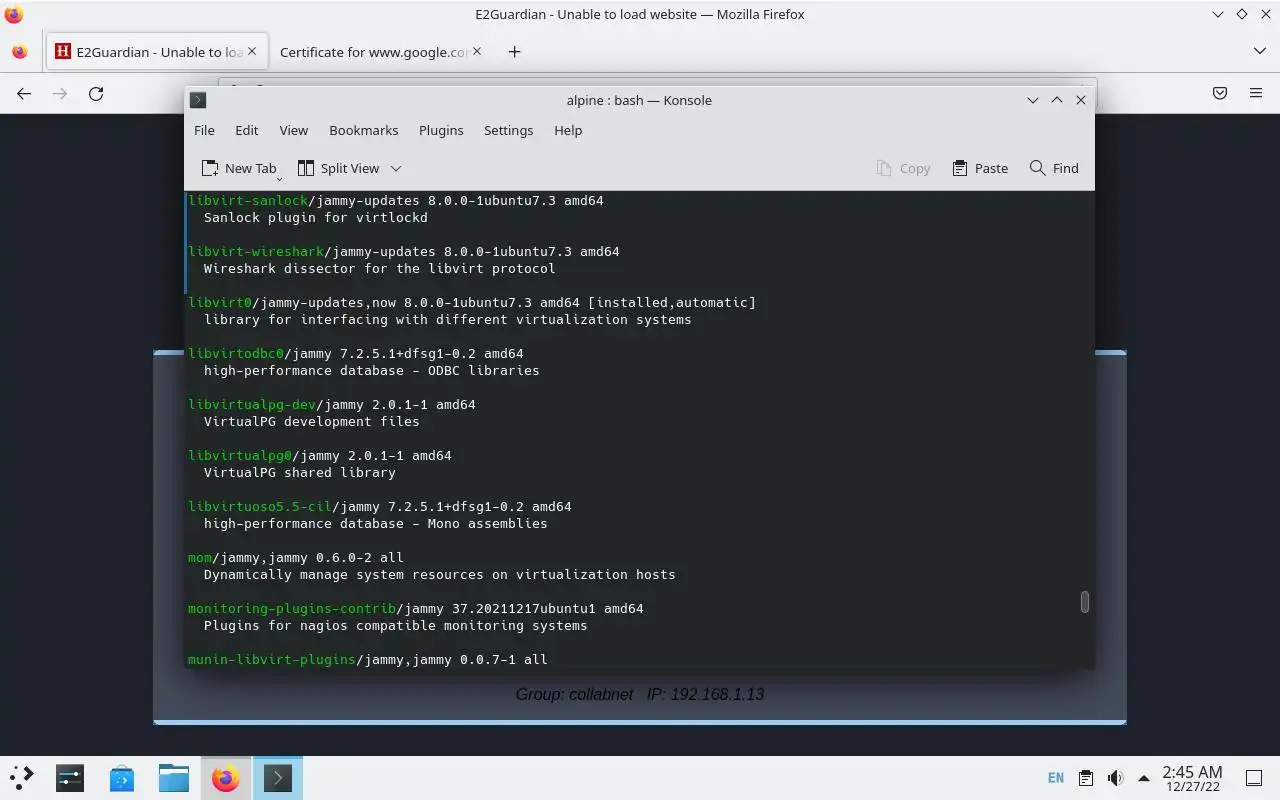Image resolution: width=1280 pixels, height=800 pixels.
Task: Open Discover software center from taskbar
Action: tap(122, 777)
